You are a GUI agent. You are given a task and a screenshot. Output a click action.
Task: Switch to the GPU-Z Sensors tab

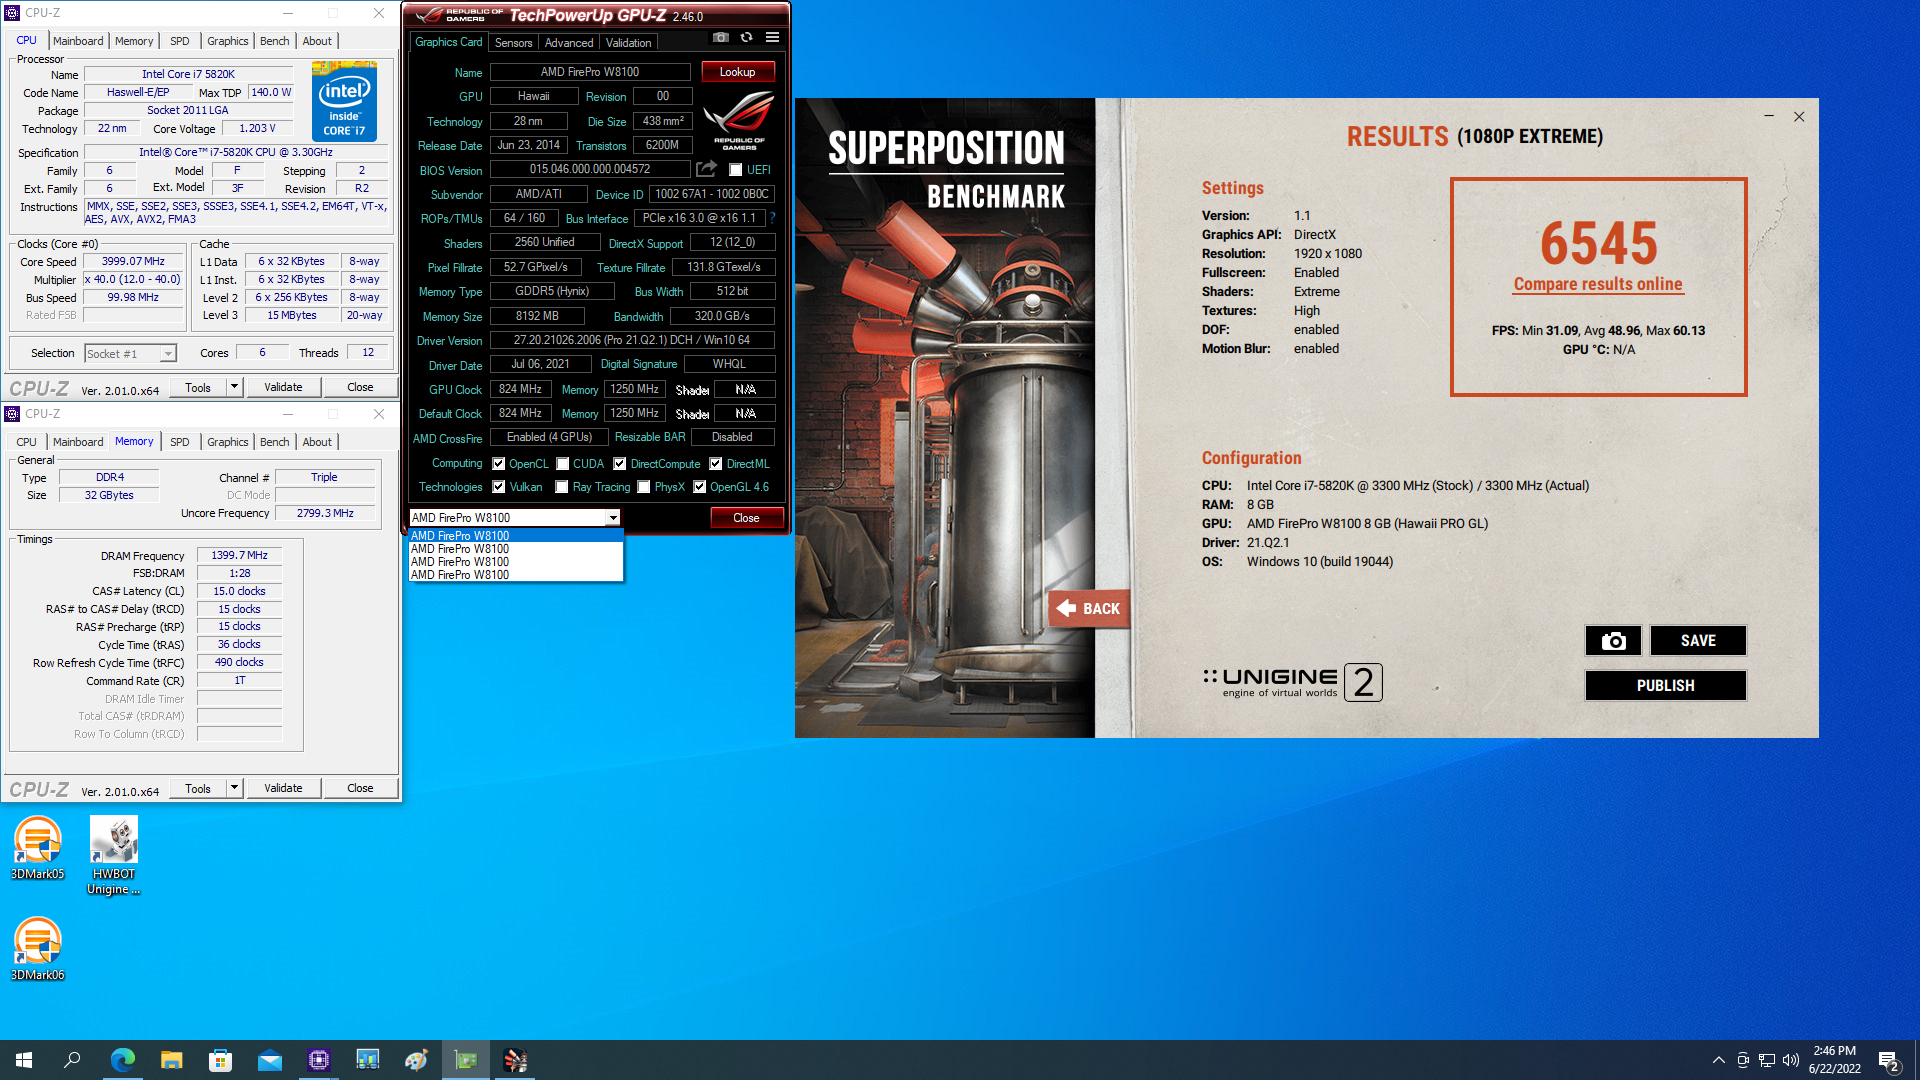513,43
